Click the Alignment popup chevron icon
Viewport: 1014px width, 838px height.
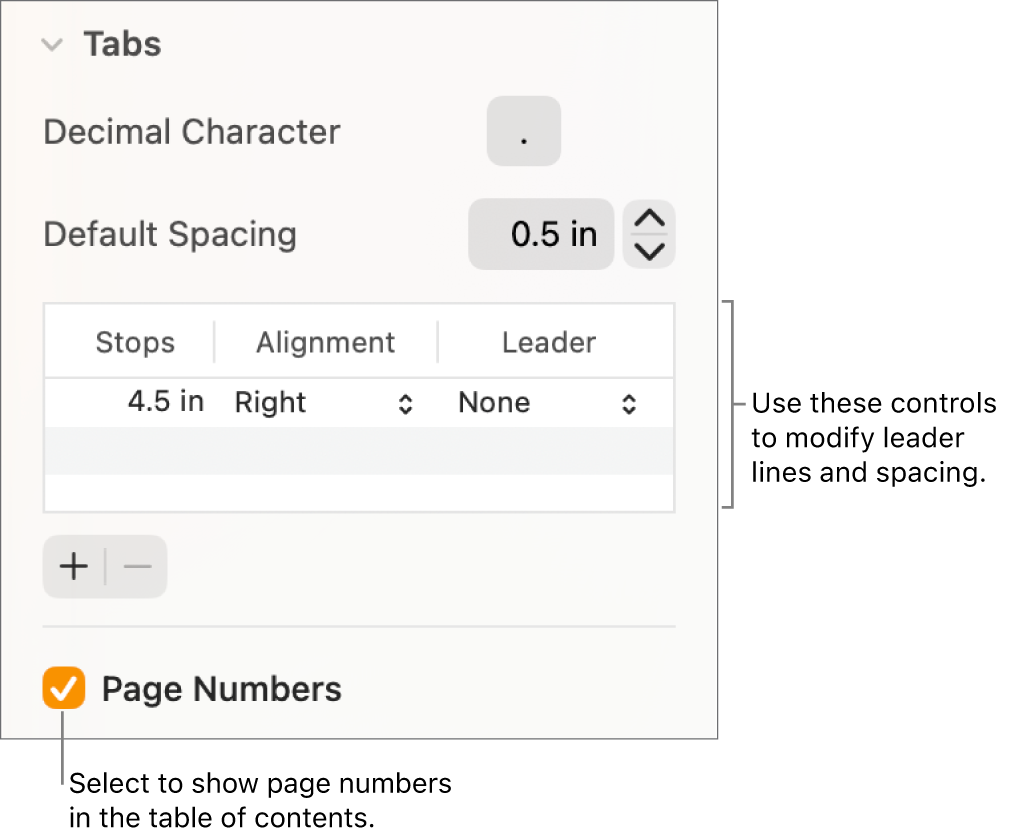tap(406, 402)
